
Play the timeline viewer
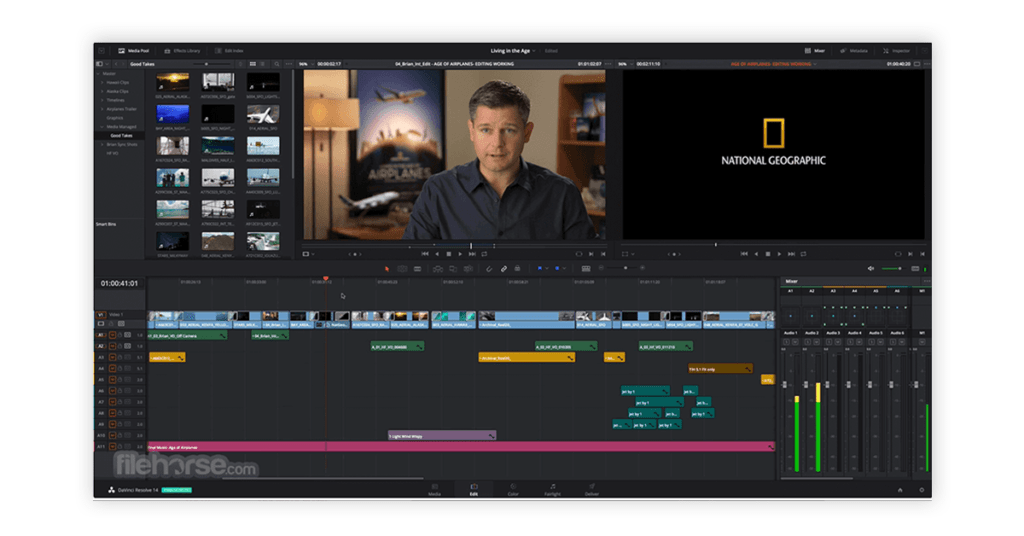pyautogui.click(x=779, y=254)
